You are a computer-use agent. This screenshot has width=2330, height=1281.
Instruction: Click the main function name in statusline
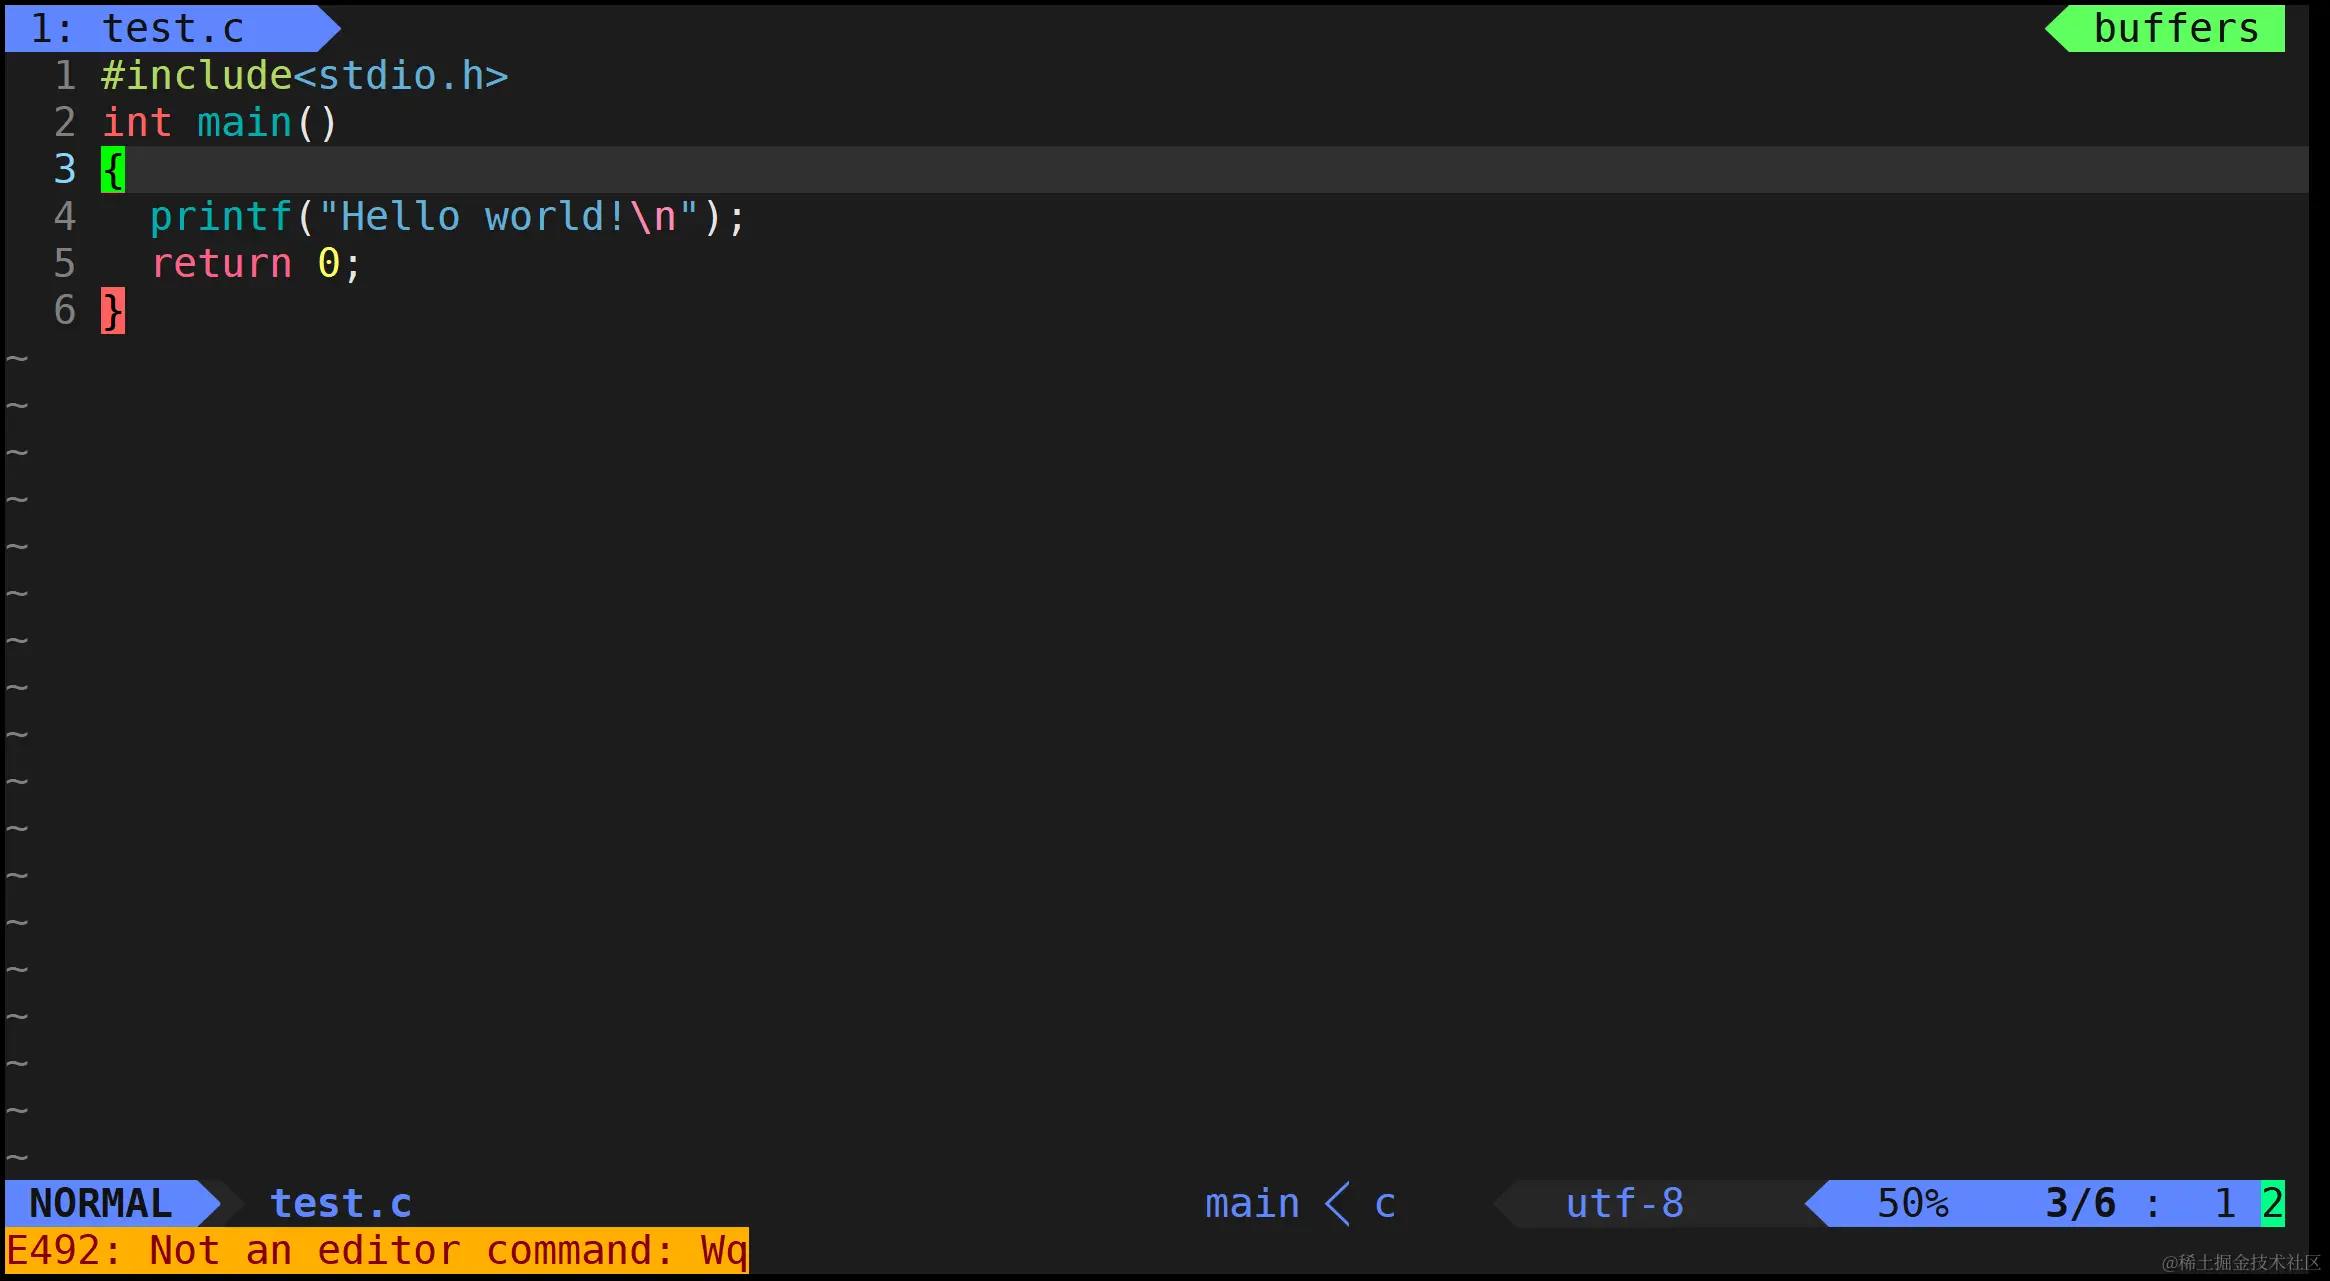click(1252, 1203)
